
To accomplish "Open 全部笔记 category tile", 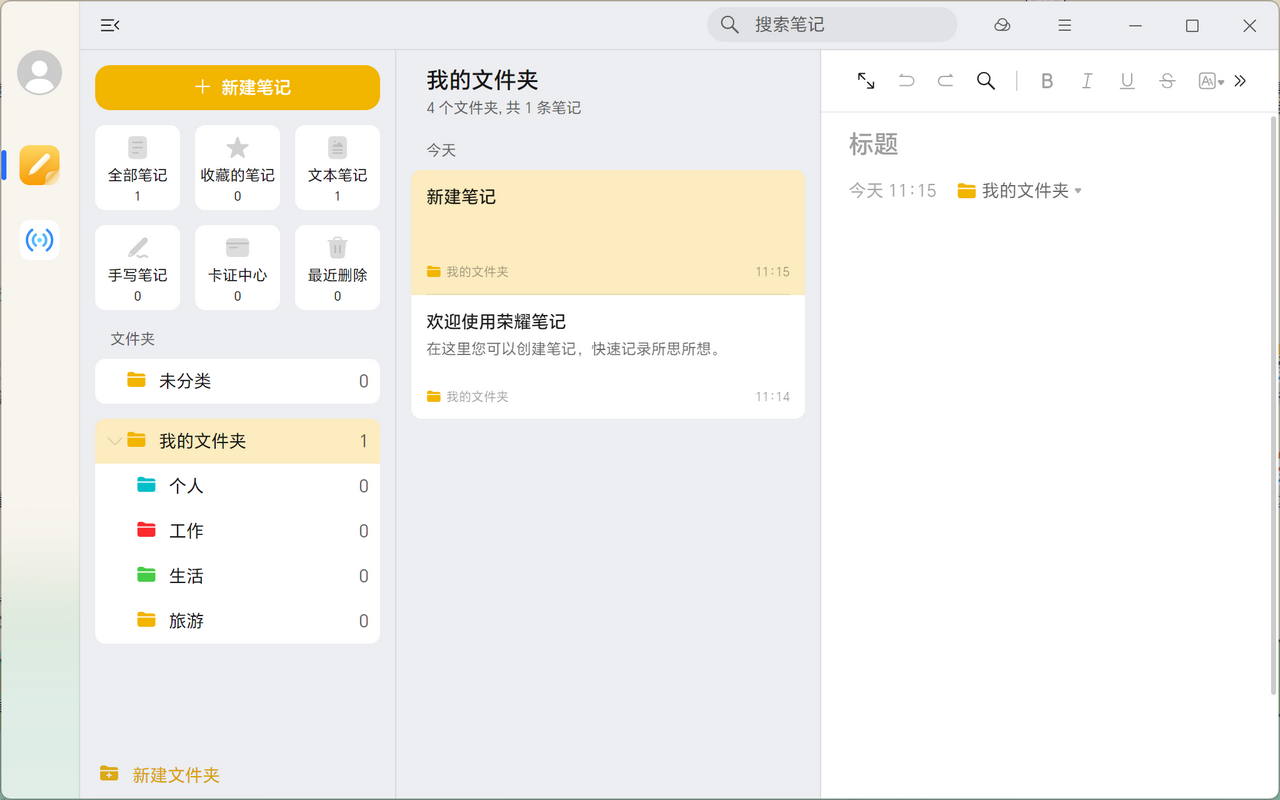I will point(138,167).
